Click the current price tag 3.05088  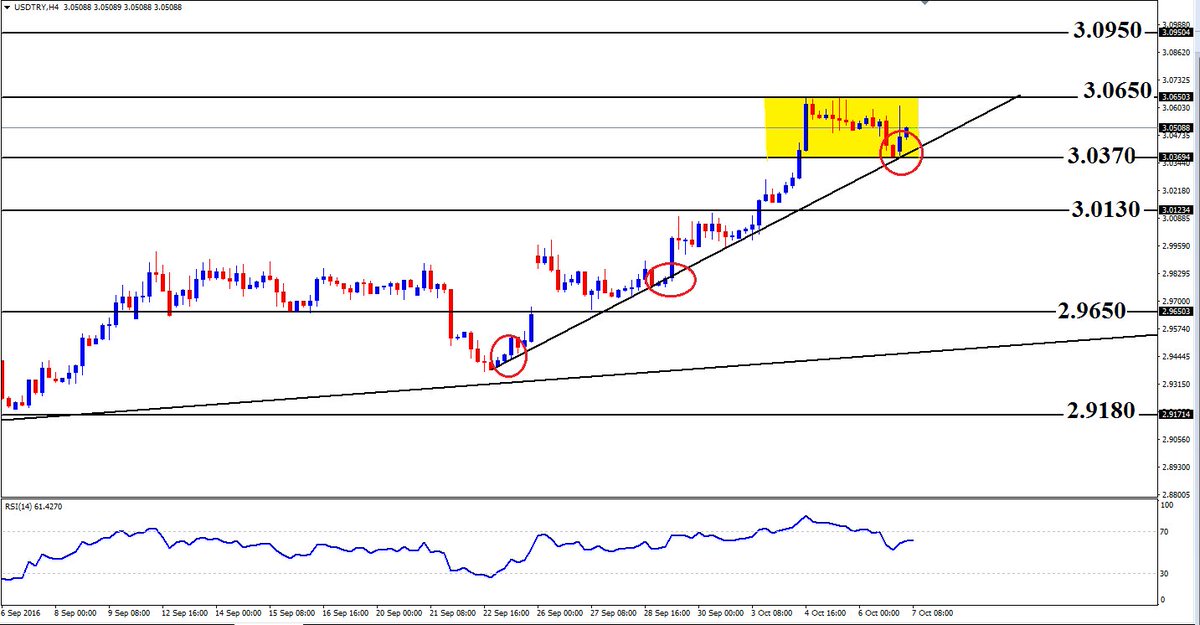(1174, 128)
